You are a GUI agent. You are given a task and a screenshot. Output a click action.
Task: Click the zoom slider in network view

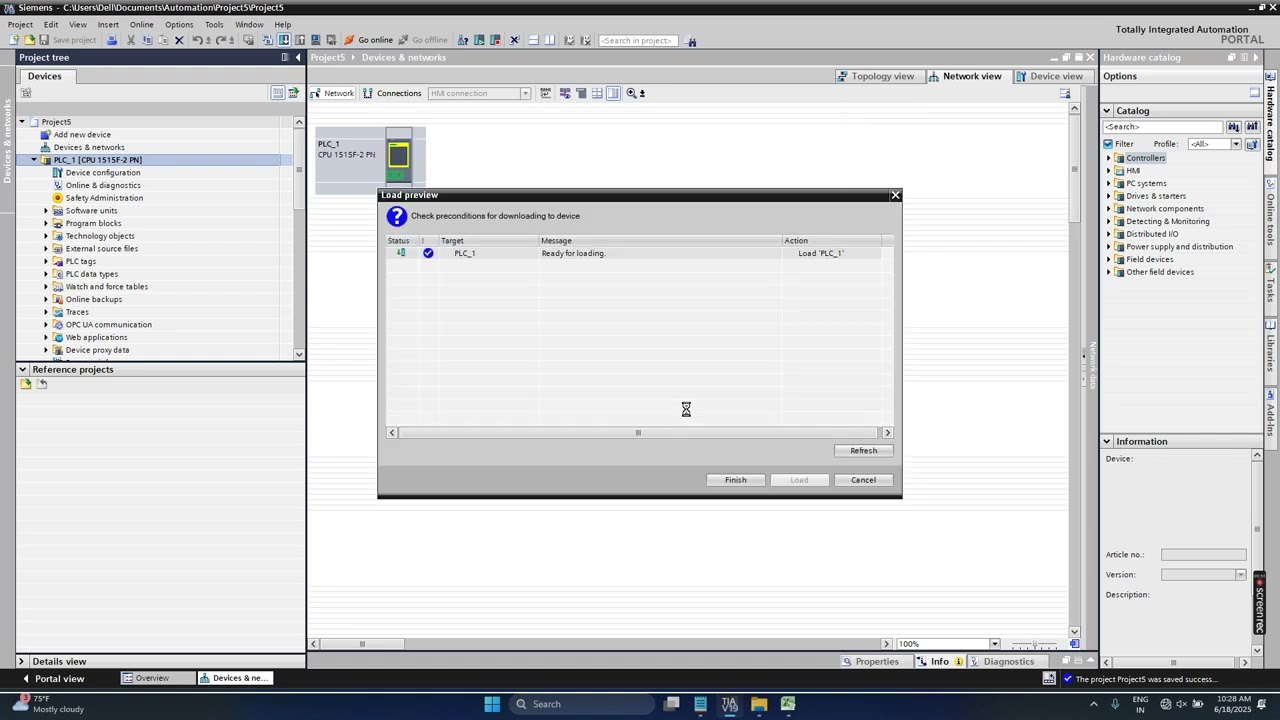click(x=1033, y=644)
